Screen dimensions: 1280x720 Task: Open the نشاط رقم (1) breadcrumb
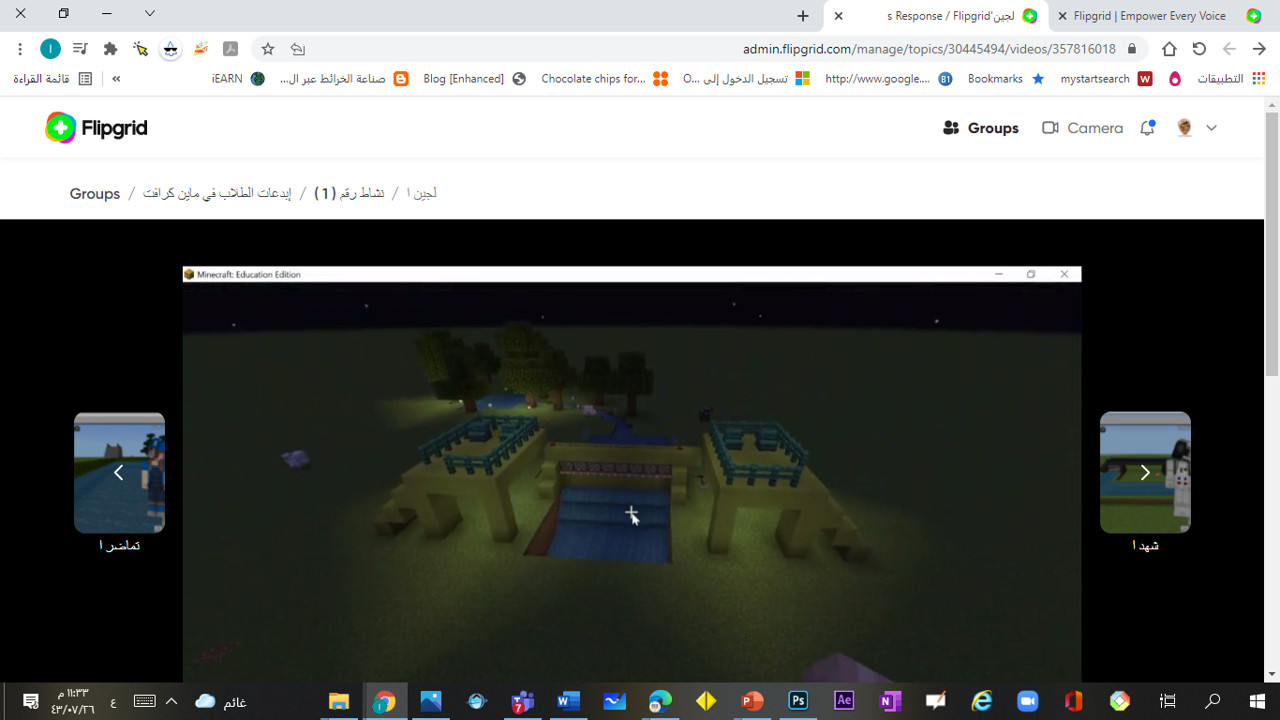click(349, 194)
